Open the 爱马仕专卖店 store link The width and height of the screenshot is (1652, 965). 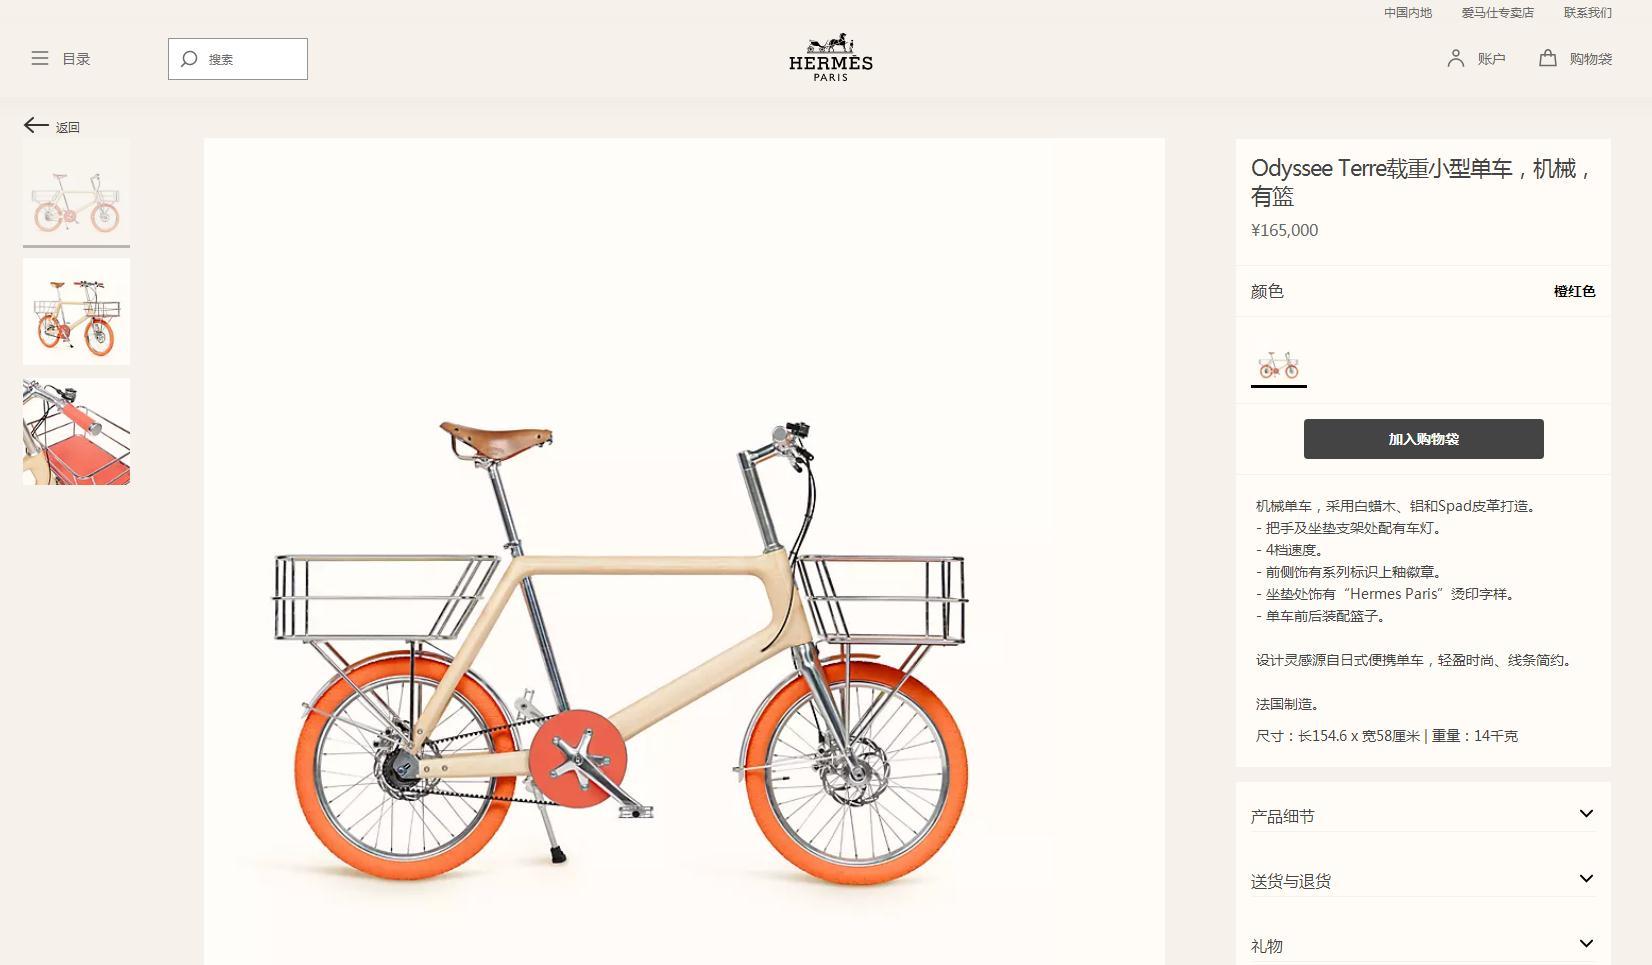(x=1497, y=13)
